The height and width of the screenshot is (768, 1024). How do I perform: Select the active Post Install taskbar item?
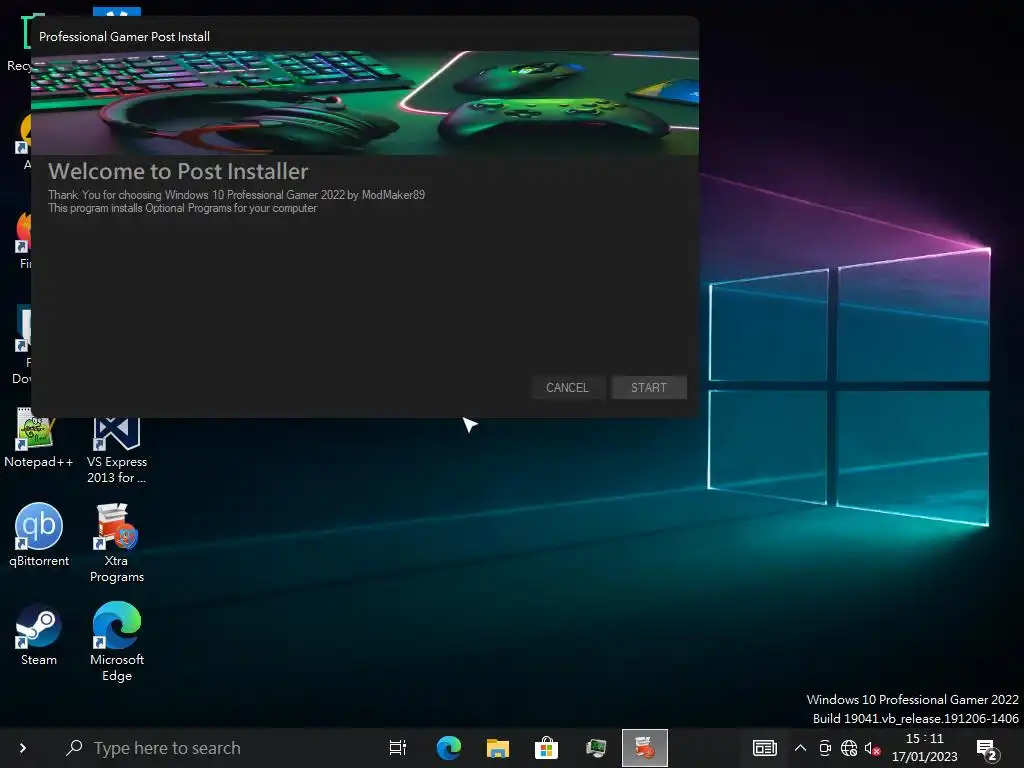click(645, 748)
